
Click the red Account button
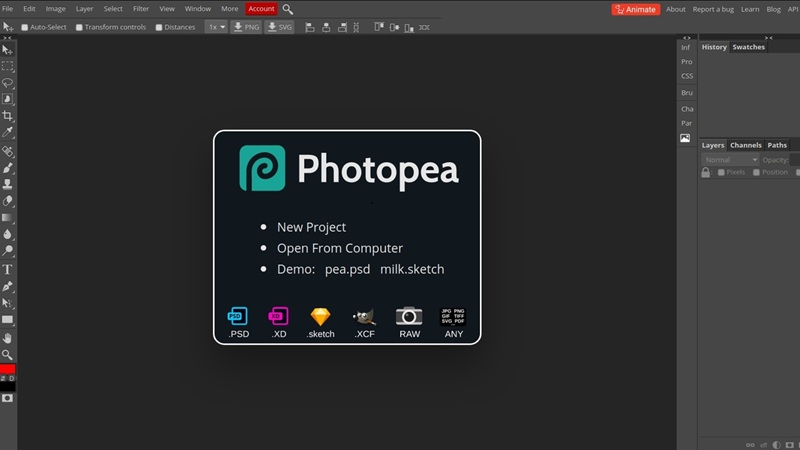pyautogui.click(x=261, y=9)
